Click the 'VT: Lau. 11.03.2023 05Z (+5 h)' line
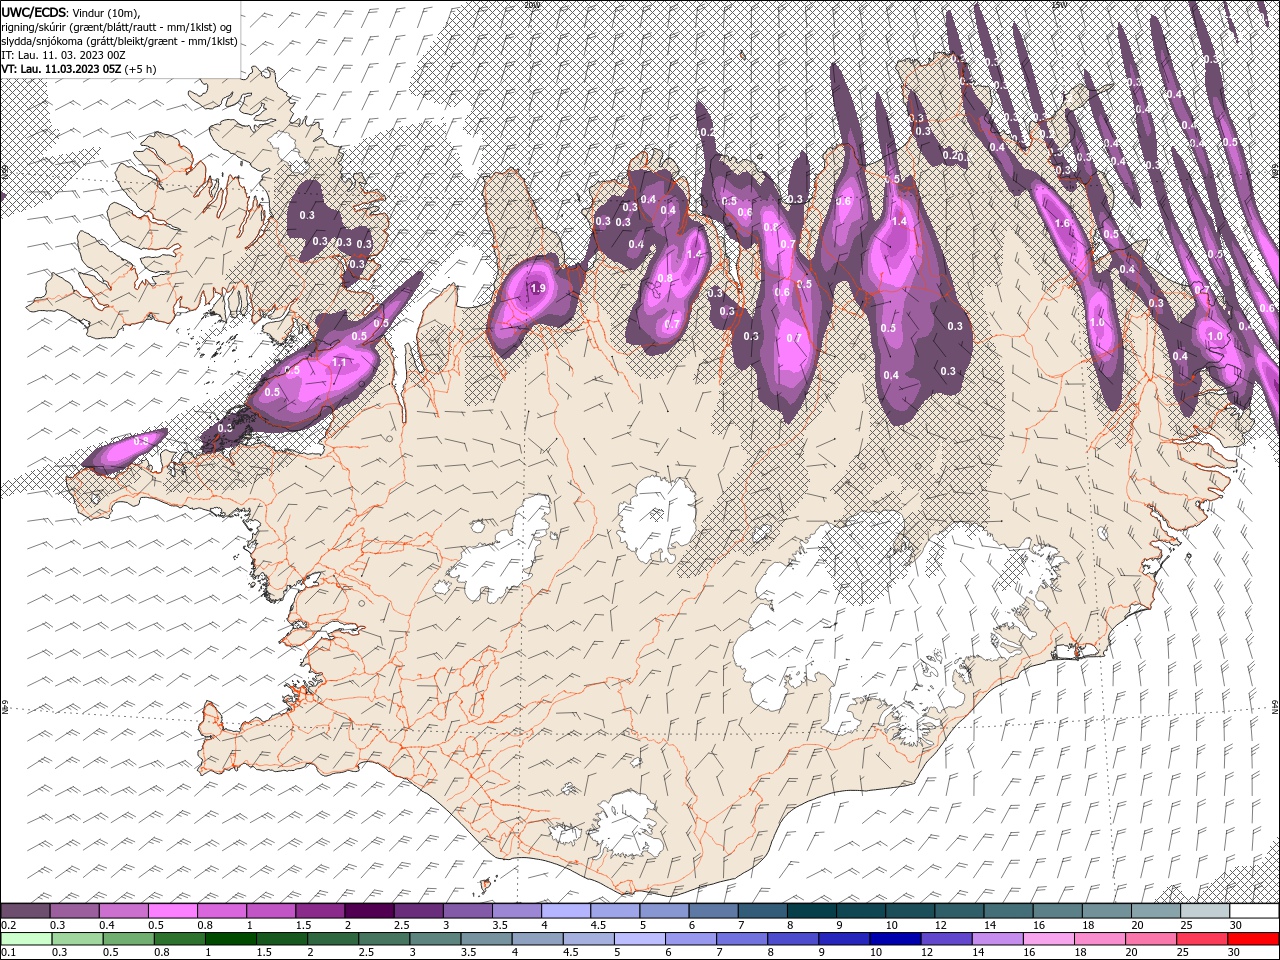 click(x=80, y=69)
